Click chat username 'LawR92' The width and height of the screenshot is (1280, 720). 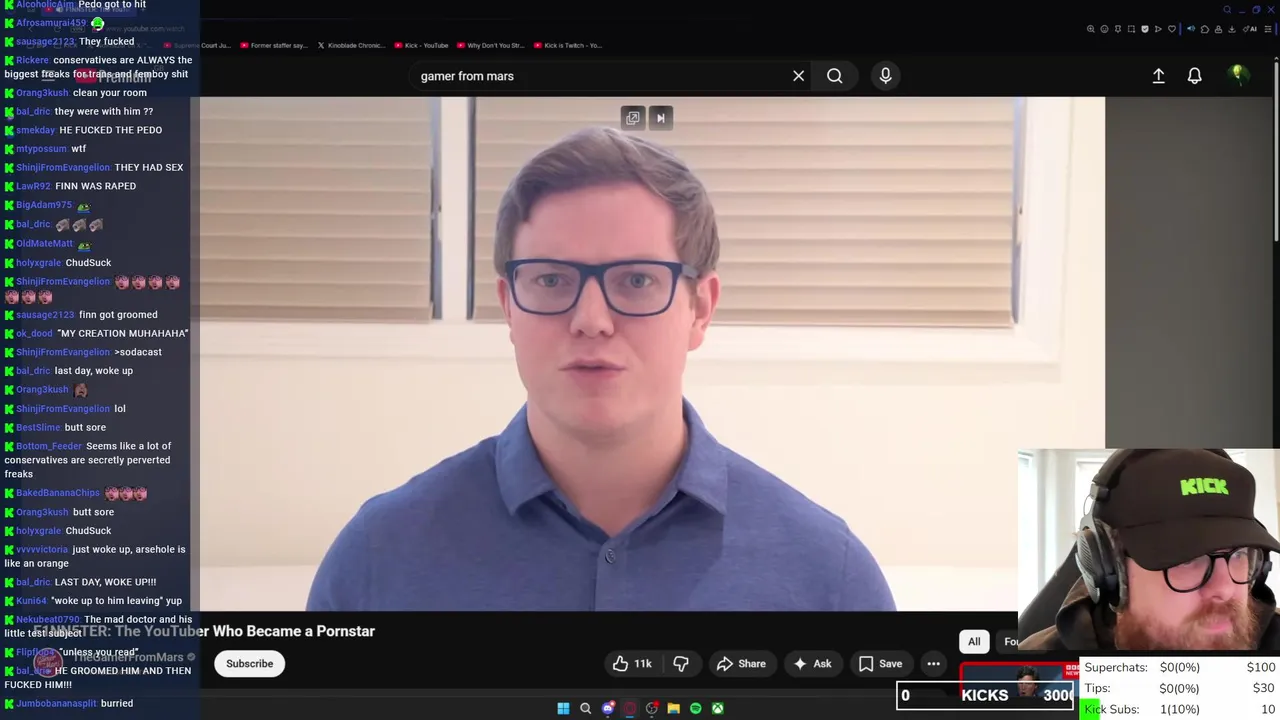pos(33,186)
